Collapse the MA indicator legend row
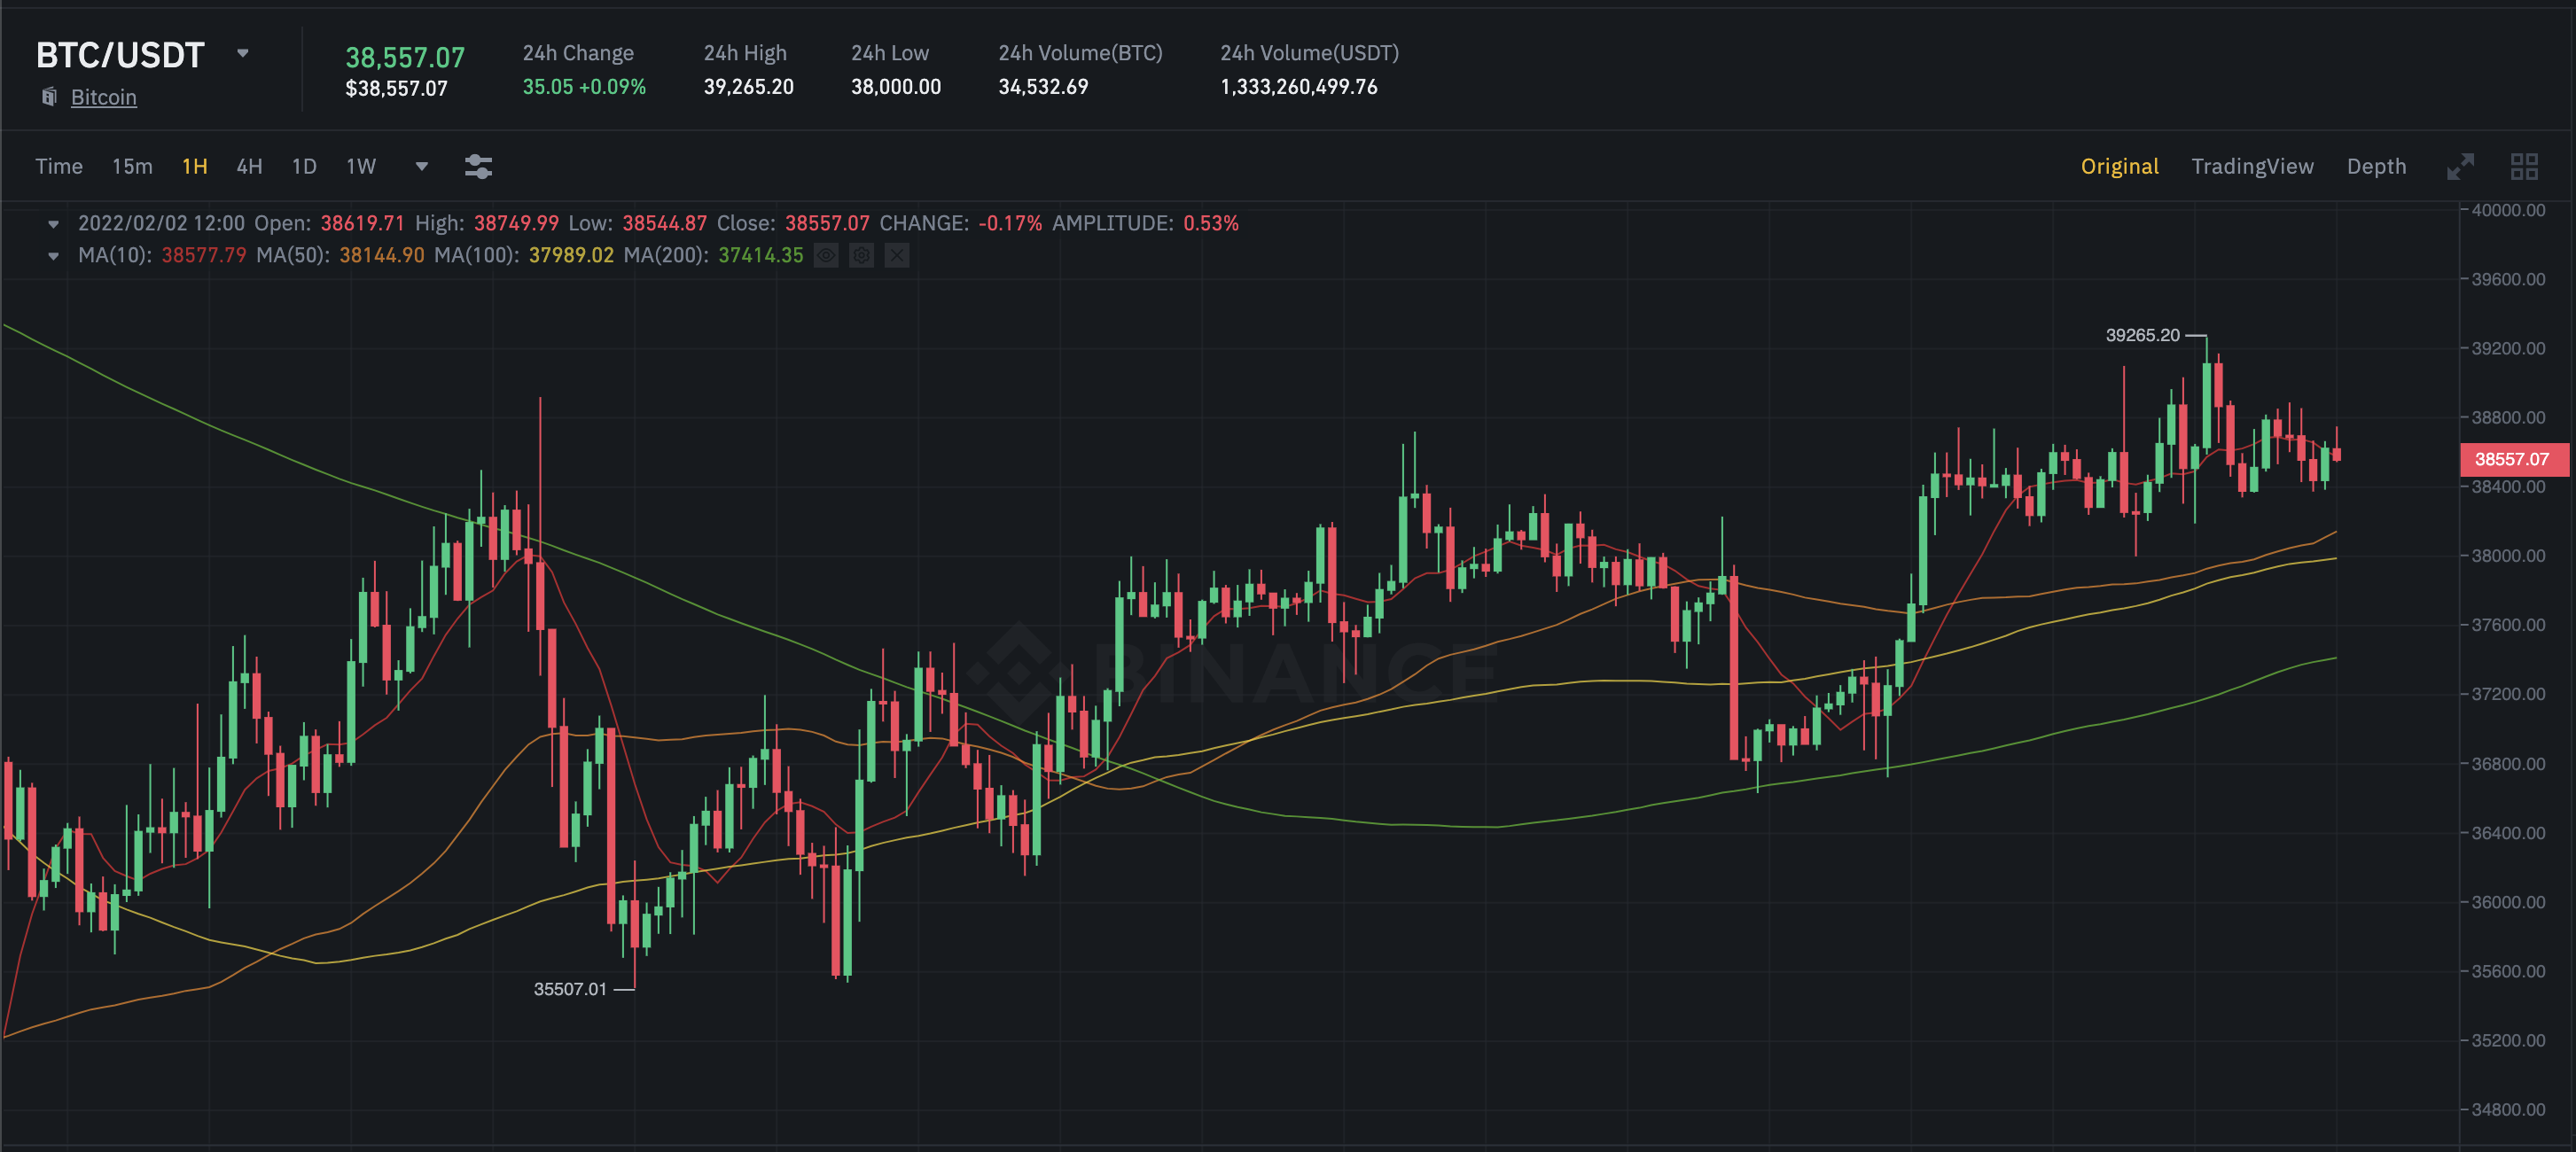 click(54, 256)
